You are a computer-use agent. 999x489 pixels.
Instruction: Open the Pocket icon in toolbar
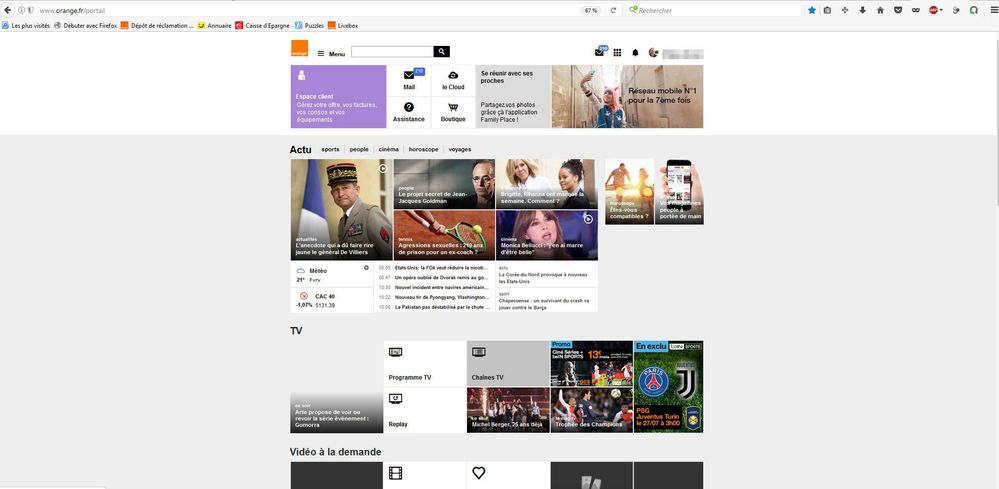tap(898, 10)
